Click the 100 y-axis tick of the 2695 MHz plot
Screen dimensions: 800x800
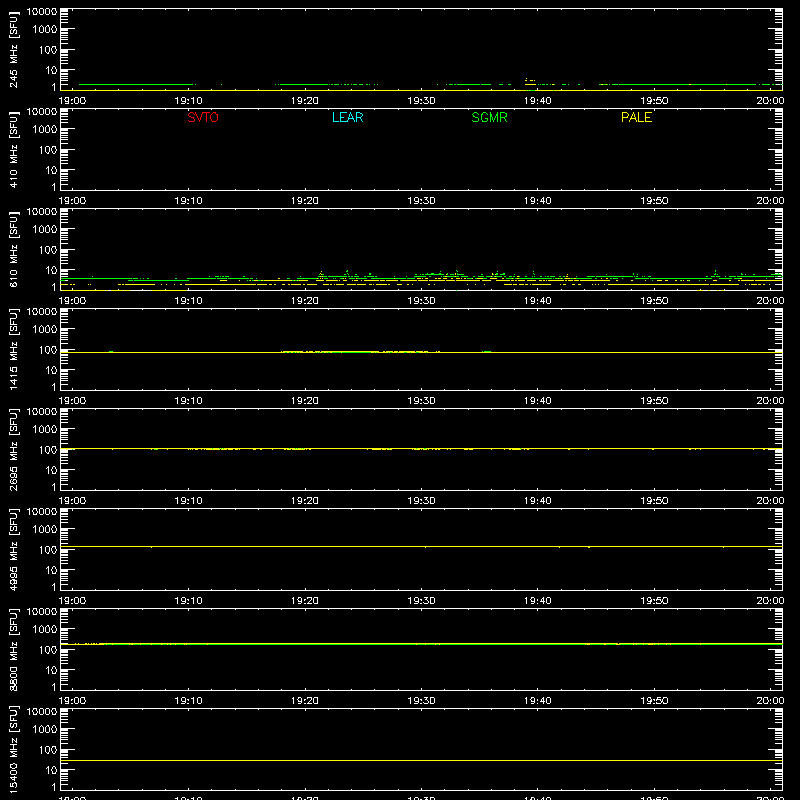pyautogui.click(x=48, y=450)
